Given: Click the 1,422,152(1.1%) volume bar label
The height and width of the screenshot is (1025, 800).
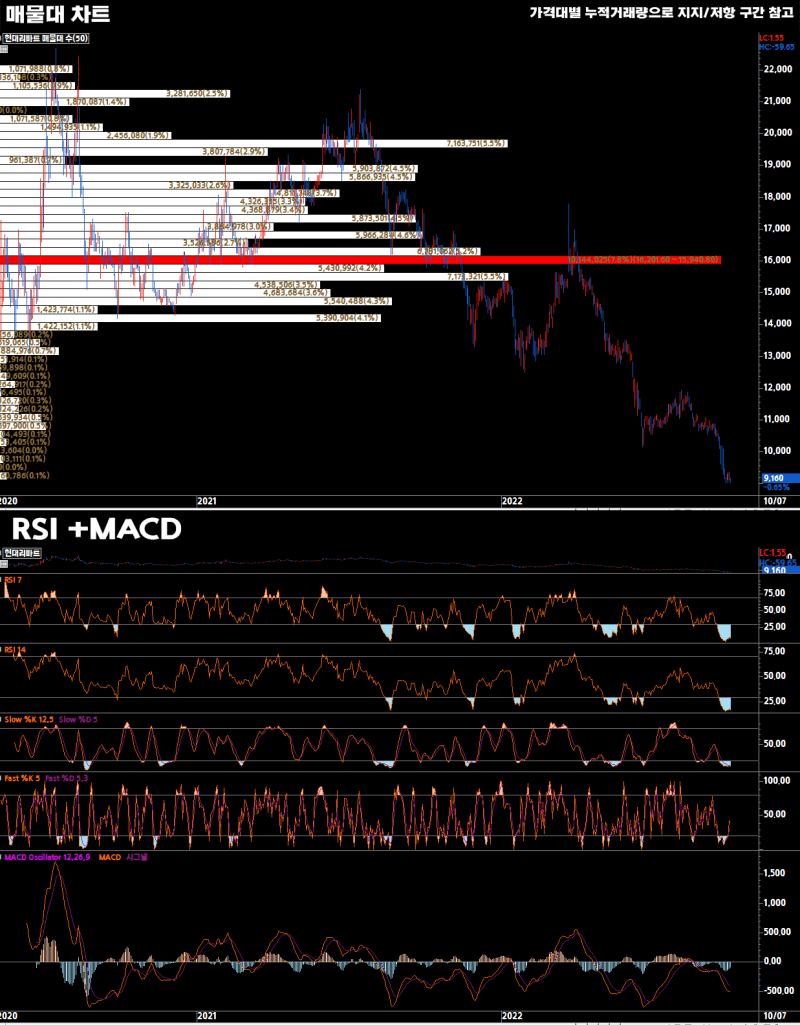Looking at the screenshot, I should [66, 326].
